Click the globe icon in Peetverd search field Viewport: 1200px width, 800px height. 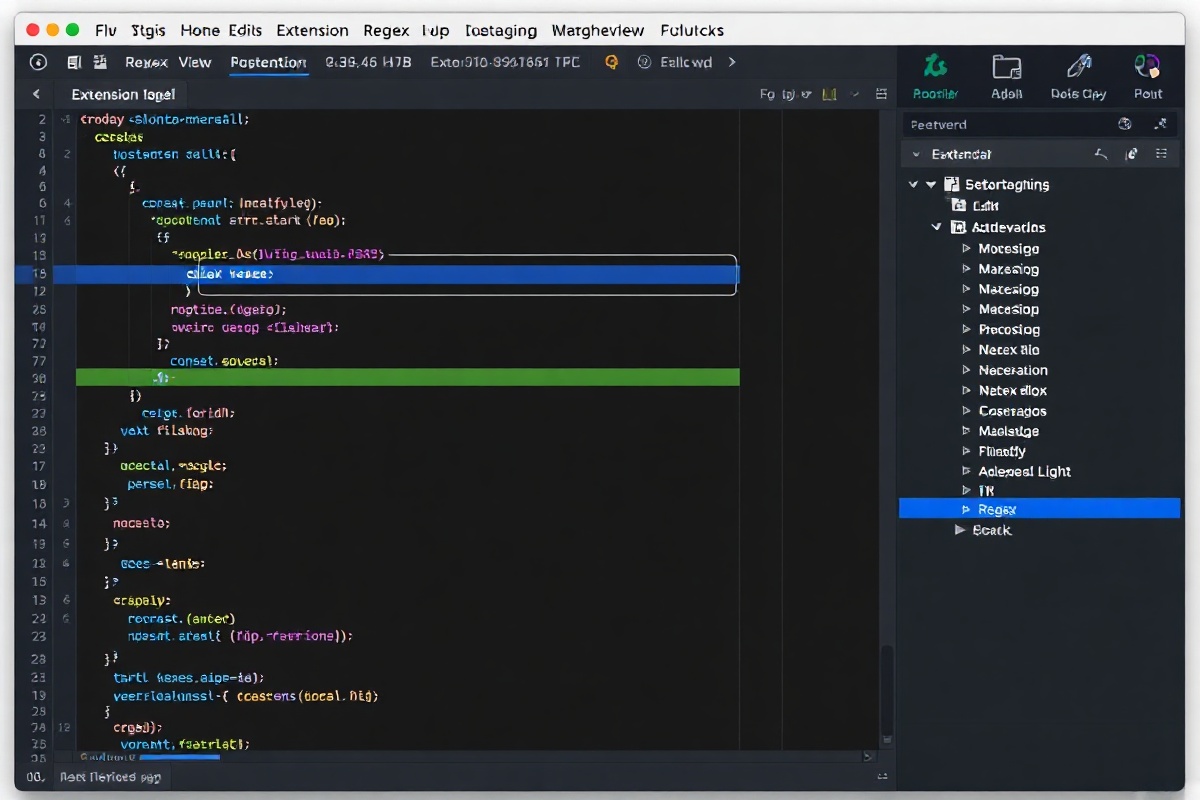click(x=1125, y=124)
